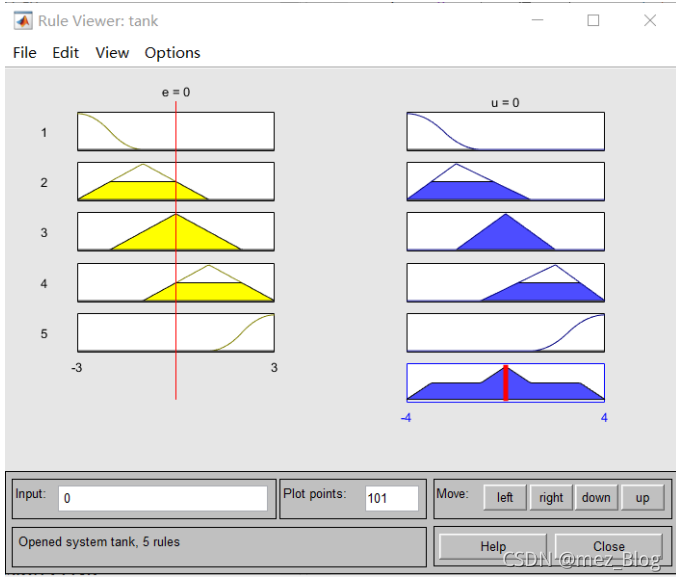Screen dimensions: 676x581
Task: Select rule number 2 label
Action: point(44,182)
